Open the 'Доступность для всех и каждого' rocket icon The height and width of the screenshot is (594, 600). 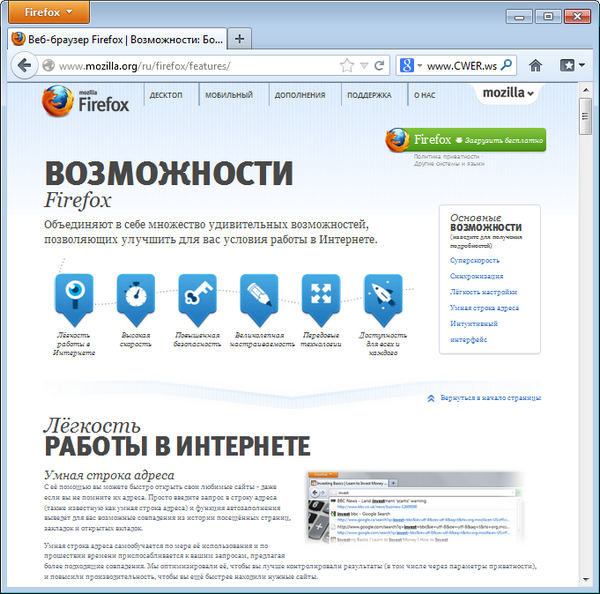coord(383,294)
